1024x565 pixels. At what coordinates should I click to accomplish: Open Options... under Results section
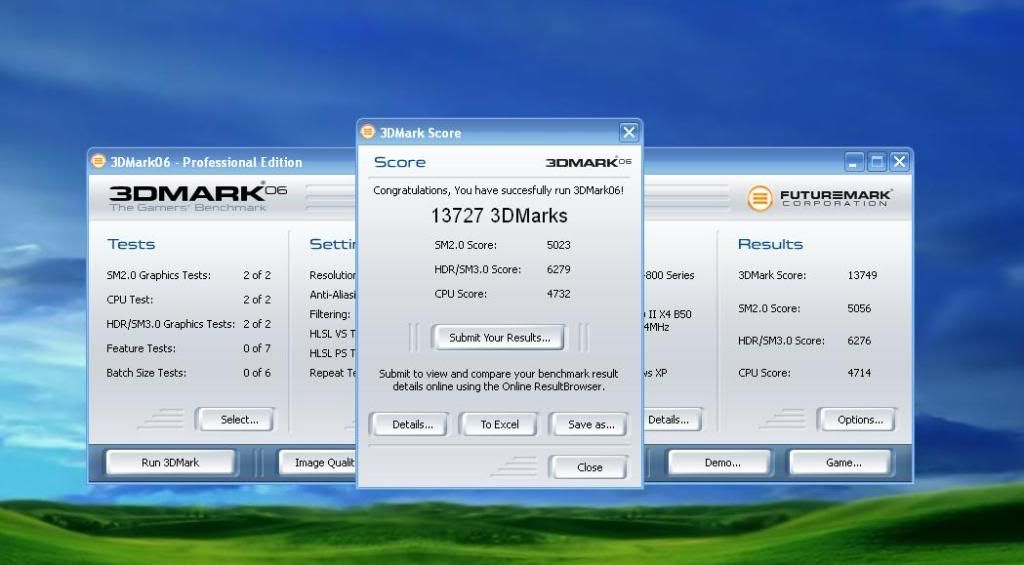click(x=857, y=420)
